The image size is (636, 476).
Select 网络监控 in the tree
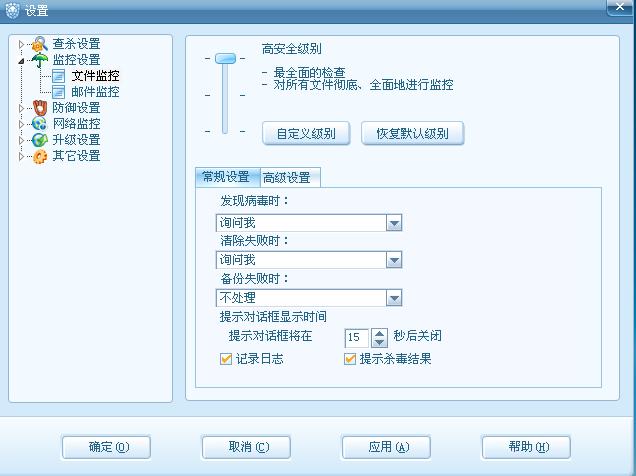point(77,124)
